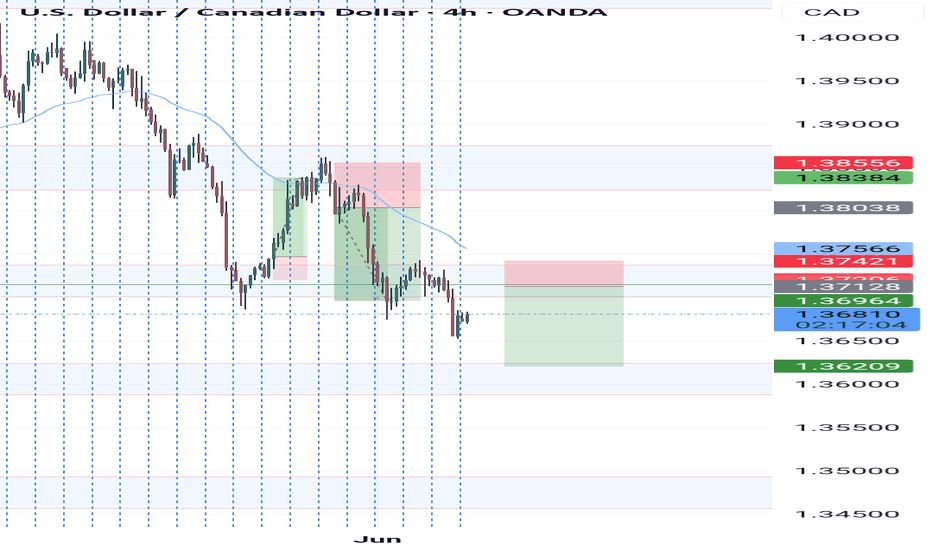Click the U.S. Dollar / Canadian Dollar chart title
Viewport: 932px width, 550px height.
pos(314,12)
